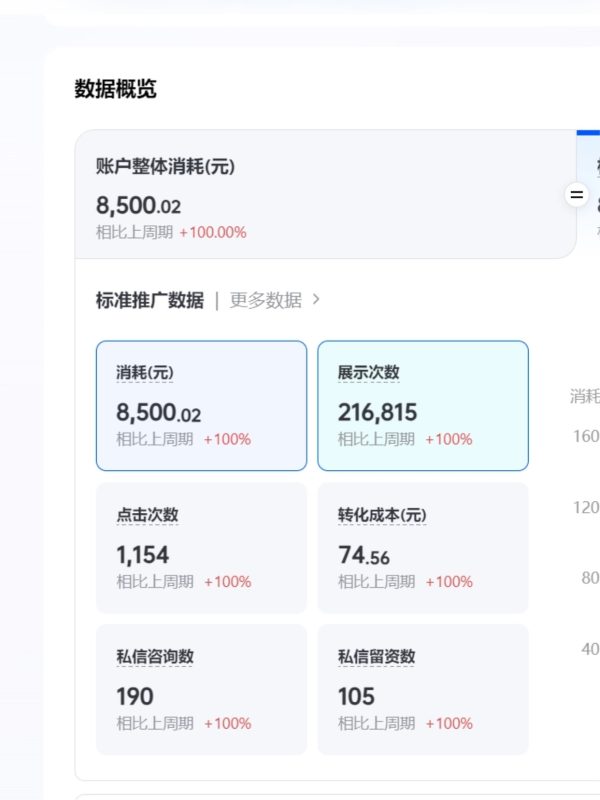This screenshot has height=800, width=600.
Task: Click the 数据概览 section heading
Action: pyautogui.click(x=115, y=89)
